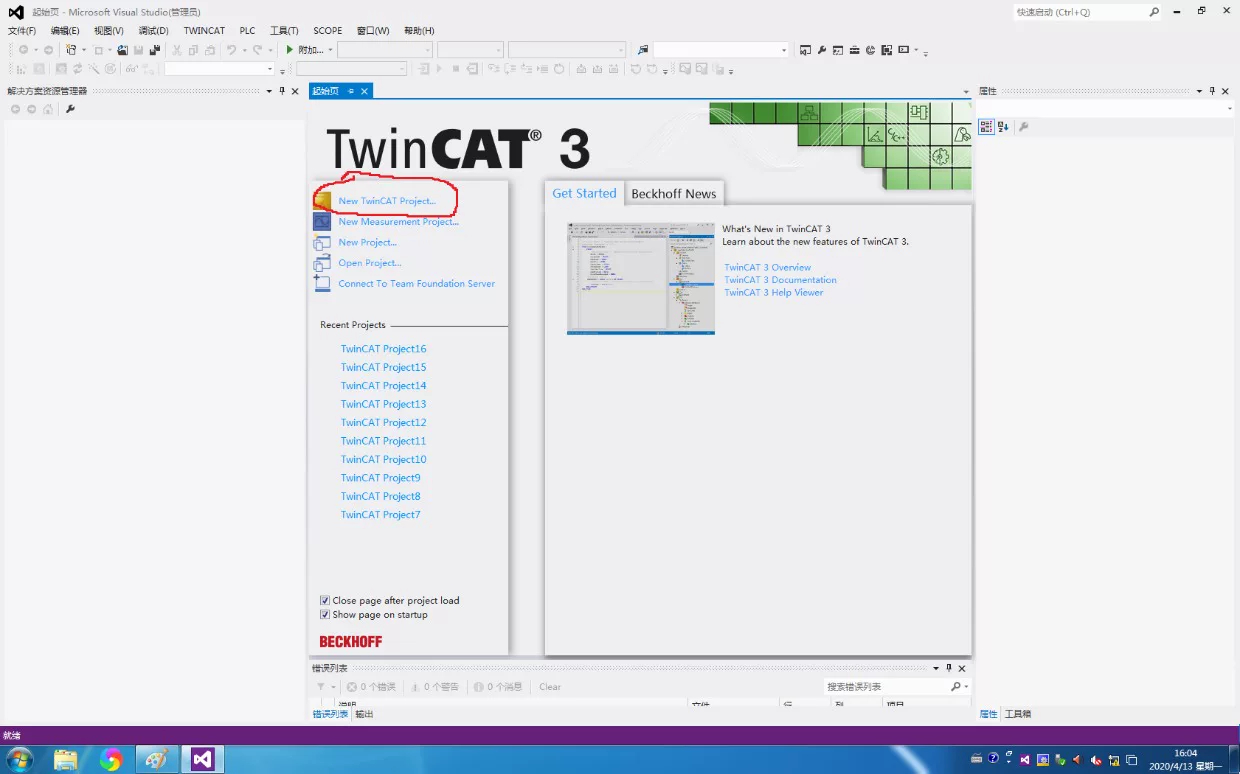Open the Error List window options dropdown

coord(936,668)
